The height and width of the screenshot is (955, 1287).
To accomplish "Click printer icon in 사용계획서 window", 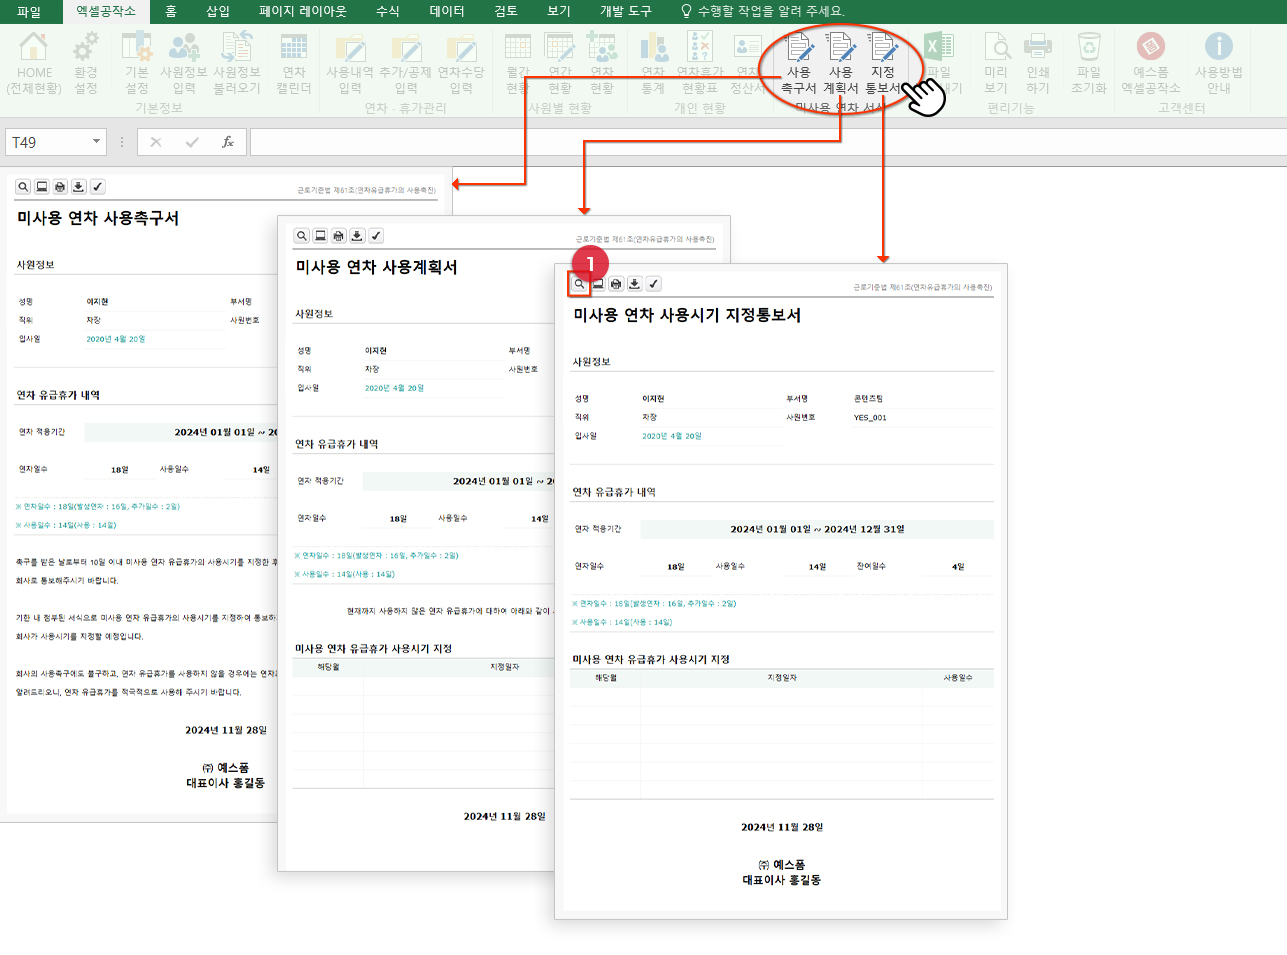I will coord(338,236).
